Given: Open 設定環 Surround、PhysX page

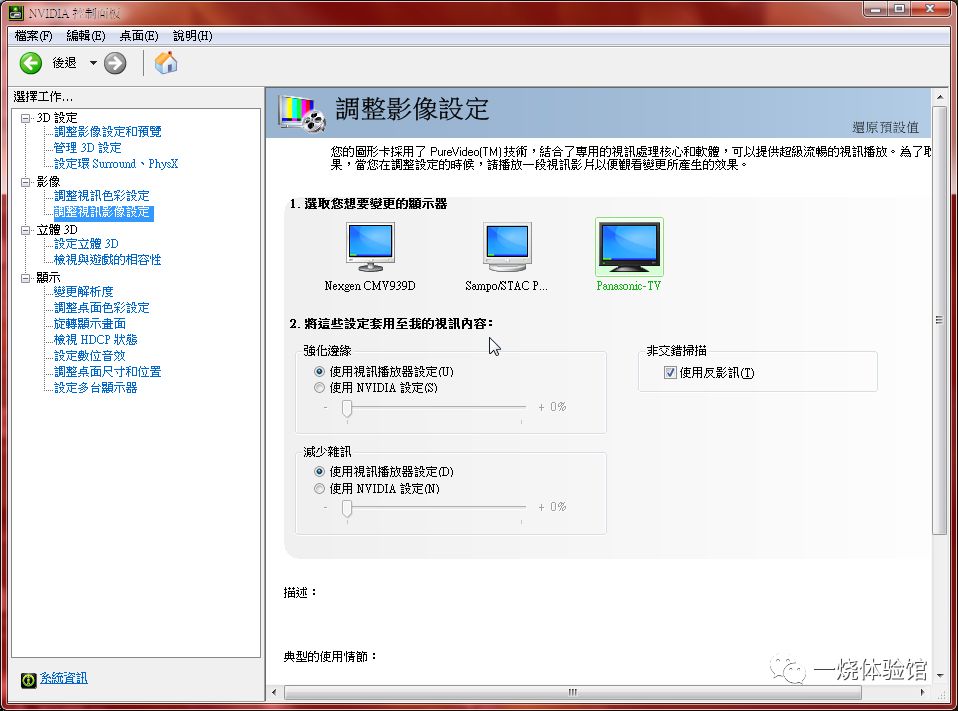Looking at the screenshot, I should click(x=116, y=164).
